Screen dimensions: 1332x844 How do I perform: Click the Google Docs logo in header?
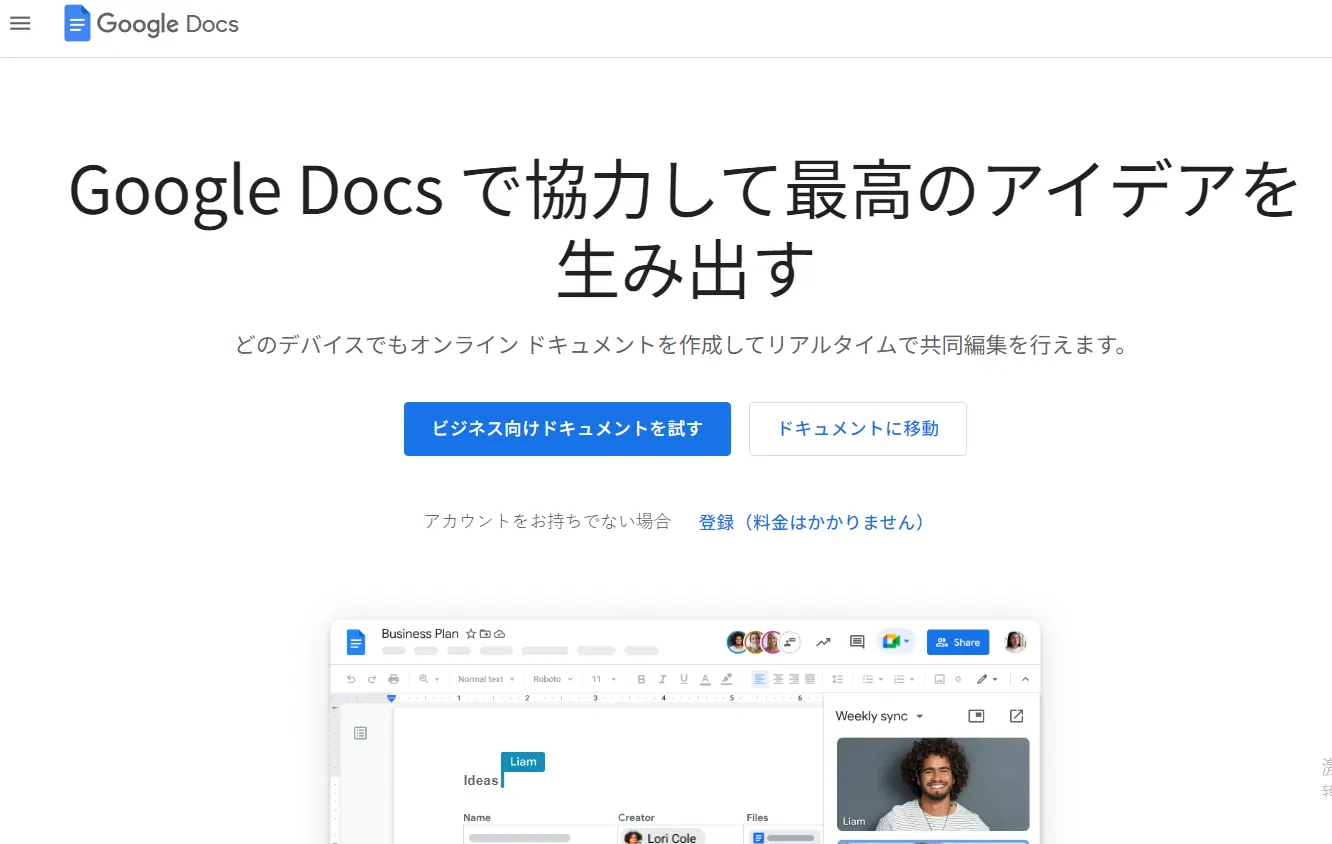click(152, 23)
